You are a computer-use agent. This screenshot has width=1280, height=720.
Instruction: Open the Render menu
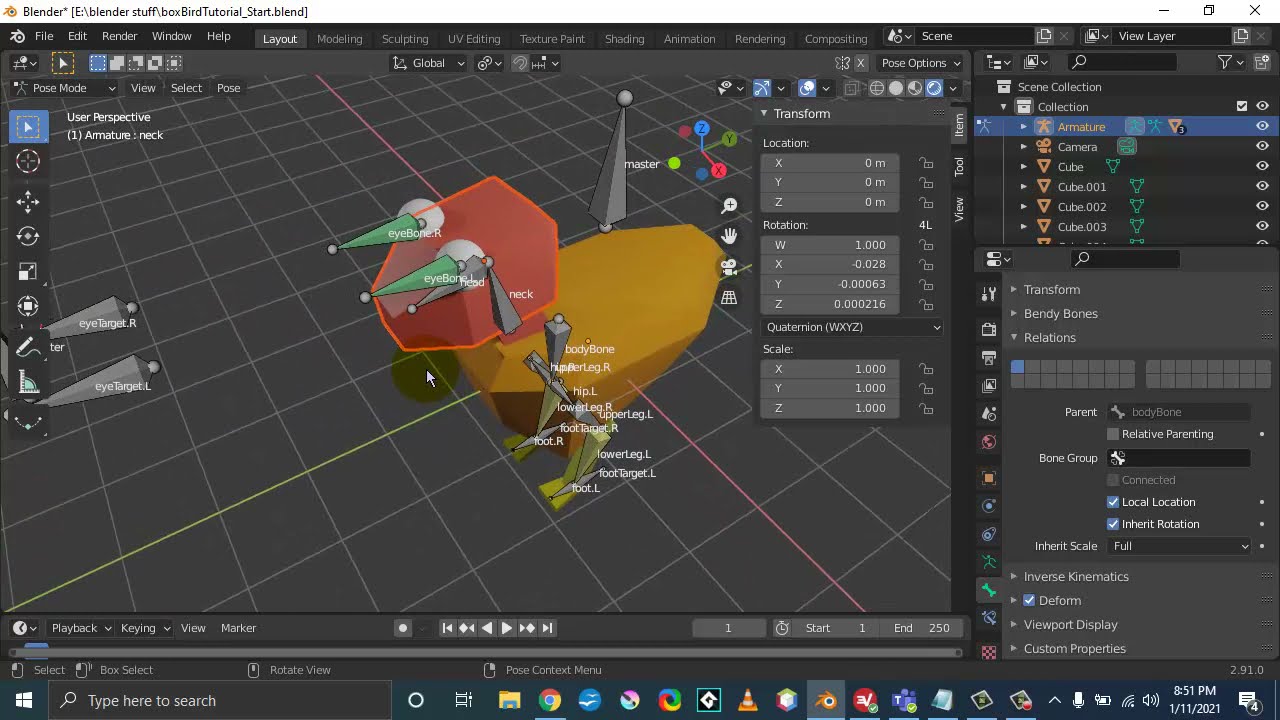pyautogui.click(x=119, y=36)
